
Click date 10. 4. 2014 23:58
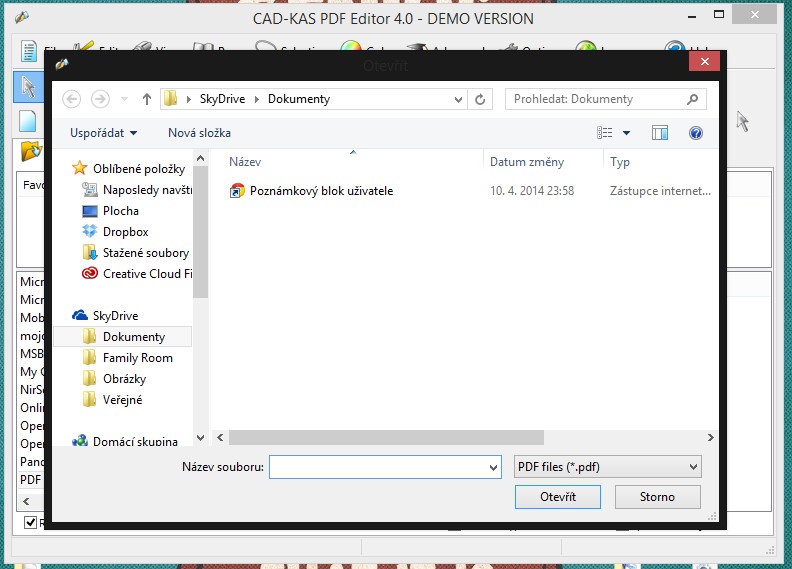coord(532,191)
